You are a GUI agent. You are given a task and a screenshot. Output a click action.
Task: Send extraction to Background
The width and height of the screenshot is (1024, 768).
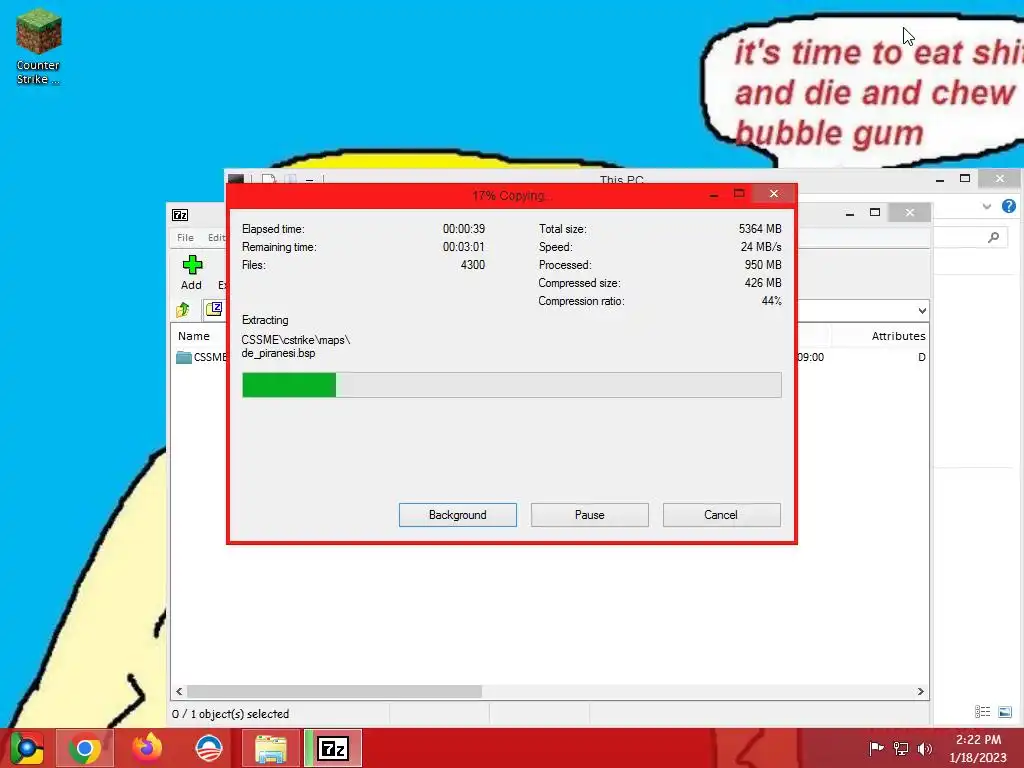pyautogui.click(x=457, y=515)
